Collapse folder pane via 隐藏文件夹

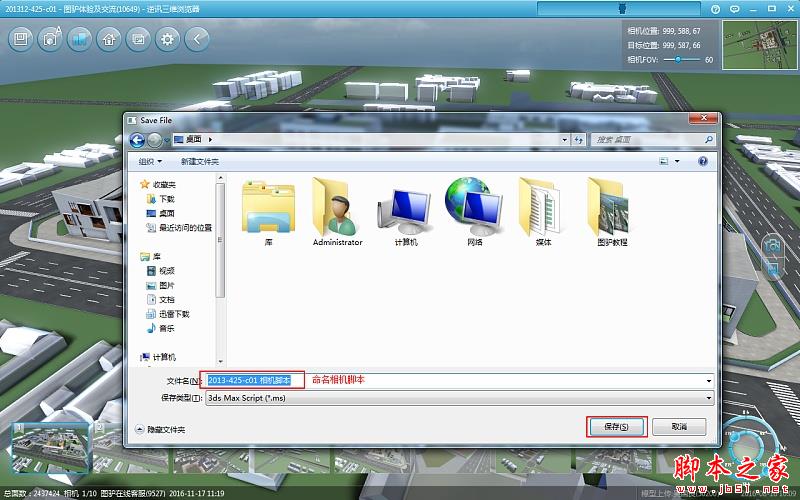coord(160,429)
